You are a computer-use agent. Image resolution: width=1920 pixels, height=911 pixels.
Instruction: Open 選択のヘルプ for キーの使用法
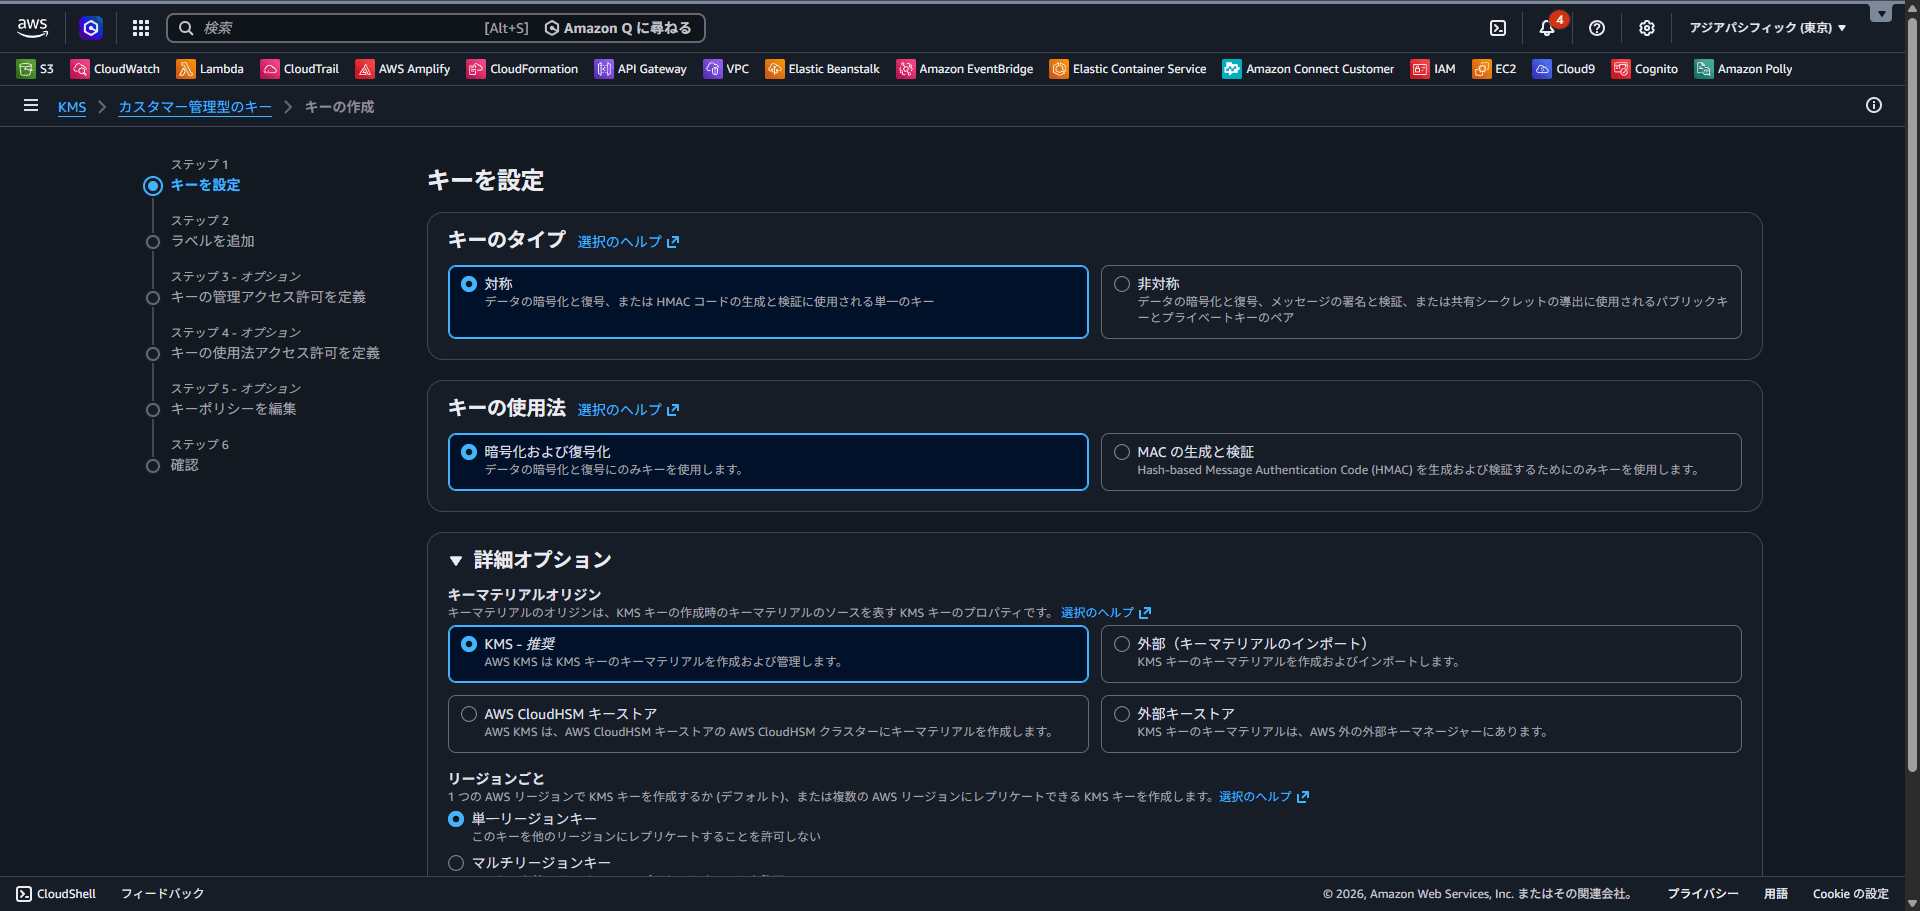628,410
